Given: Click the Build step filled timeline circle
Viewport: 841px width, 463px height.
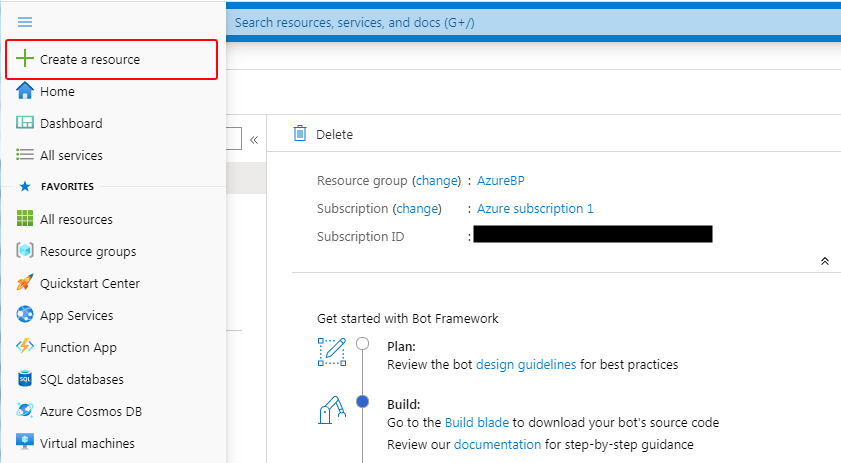Looking at the screenshot, I should tap(363, 401).
